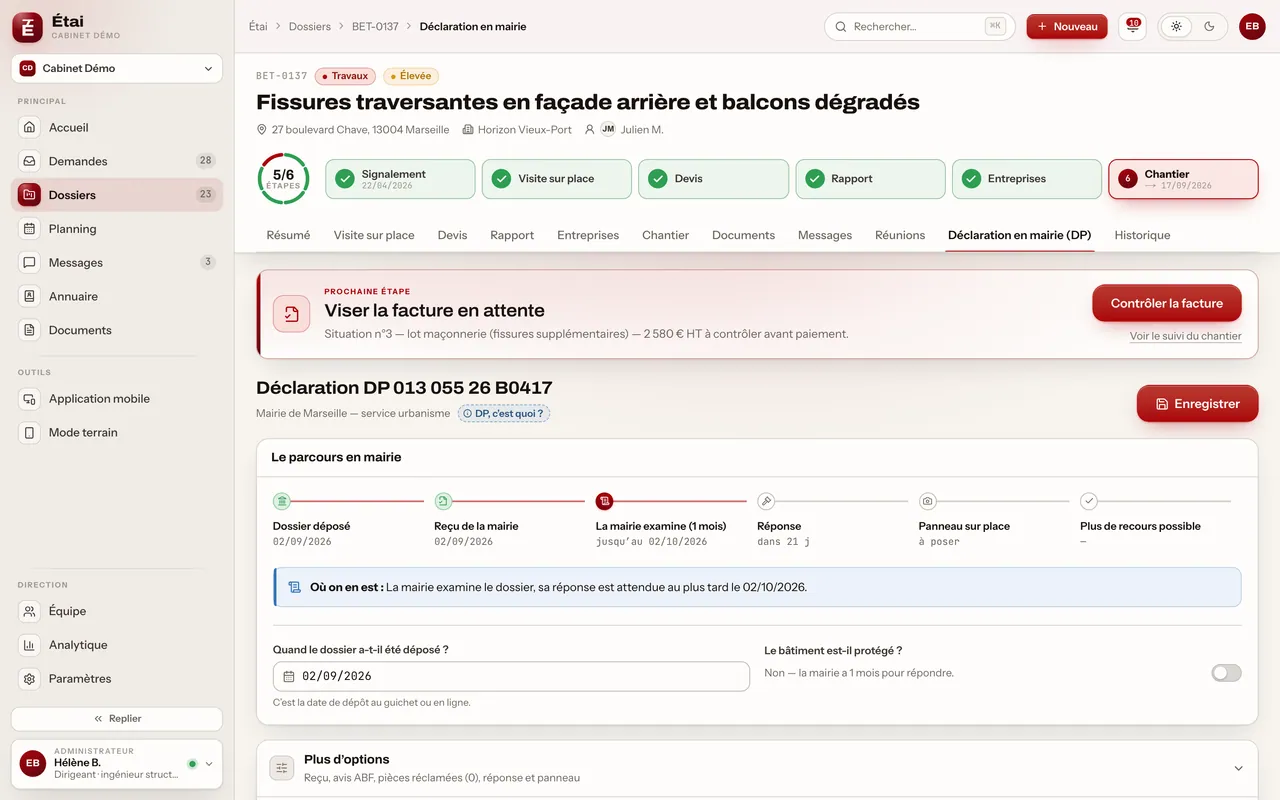
Task: Click the 'Signalement' step card
Action: [x=400, y=179]
